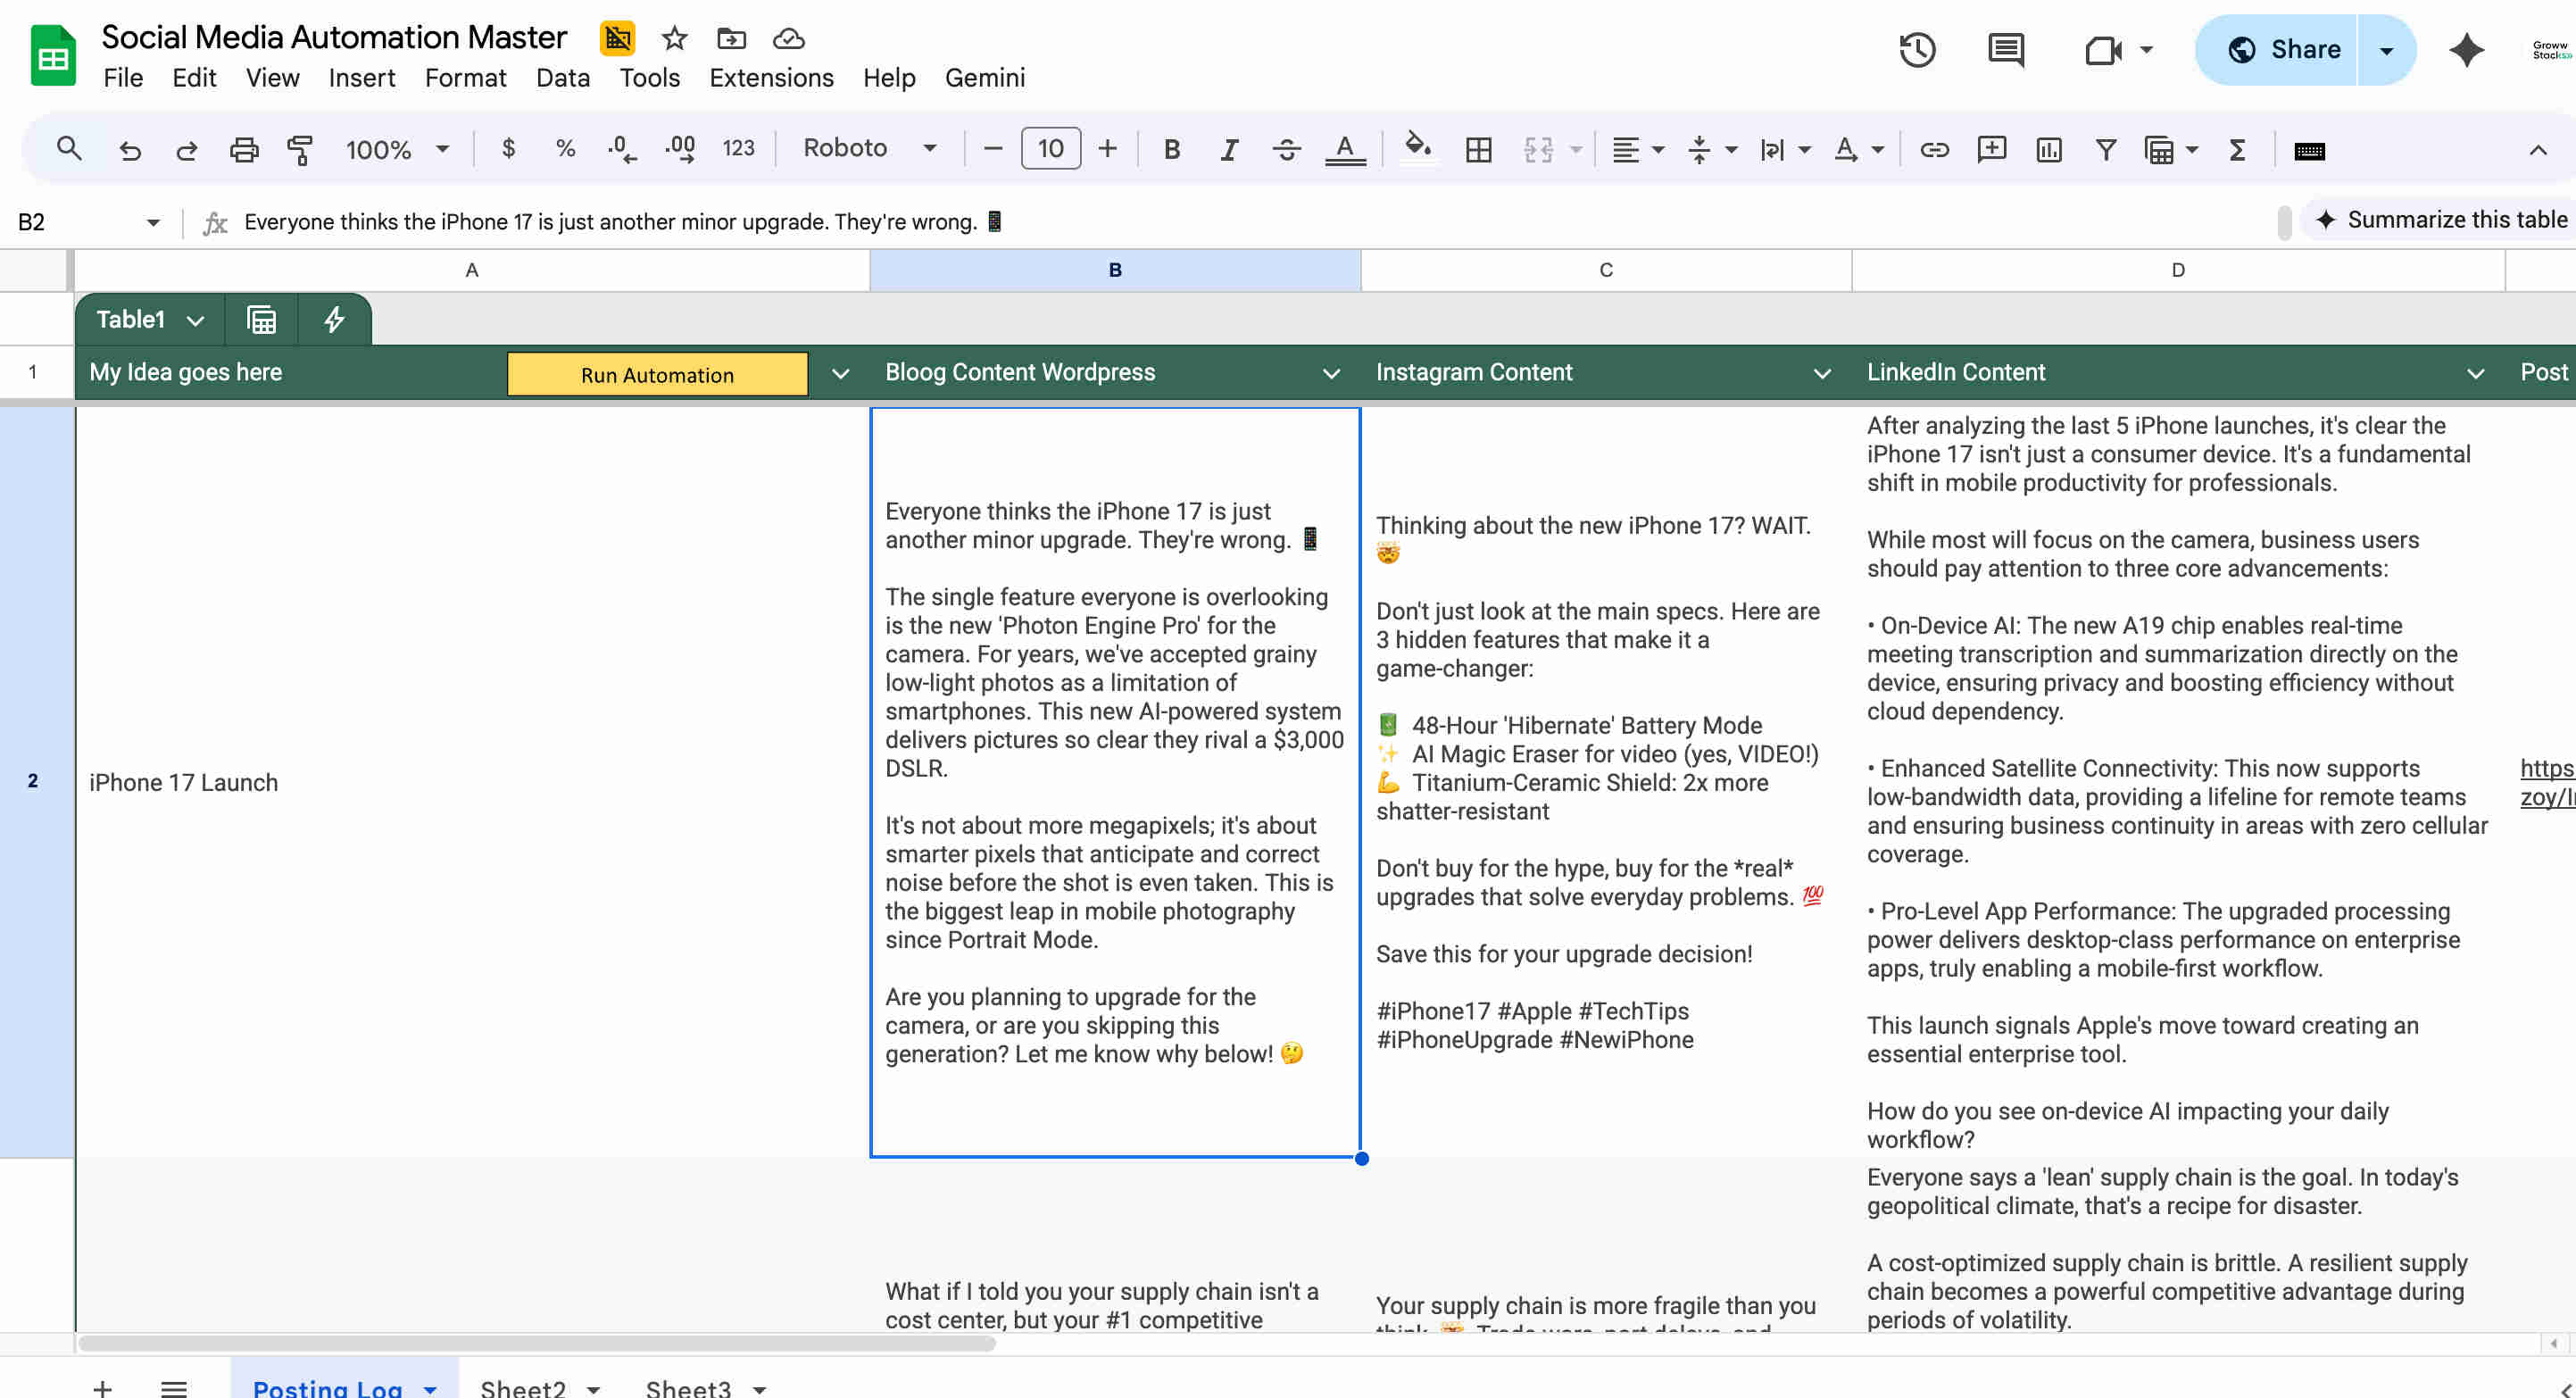Toggle bold formatting
This screenshot has width=2576, height=1398.
1172,150
